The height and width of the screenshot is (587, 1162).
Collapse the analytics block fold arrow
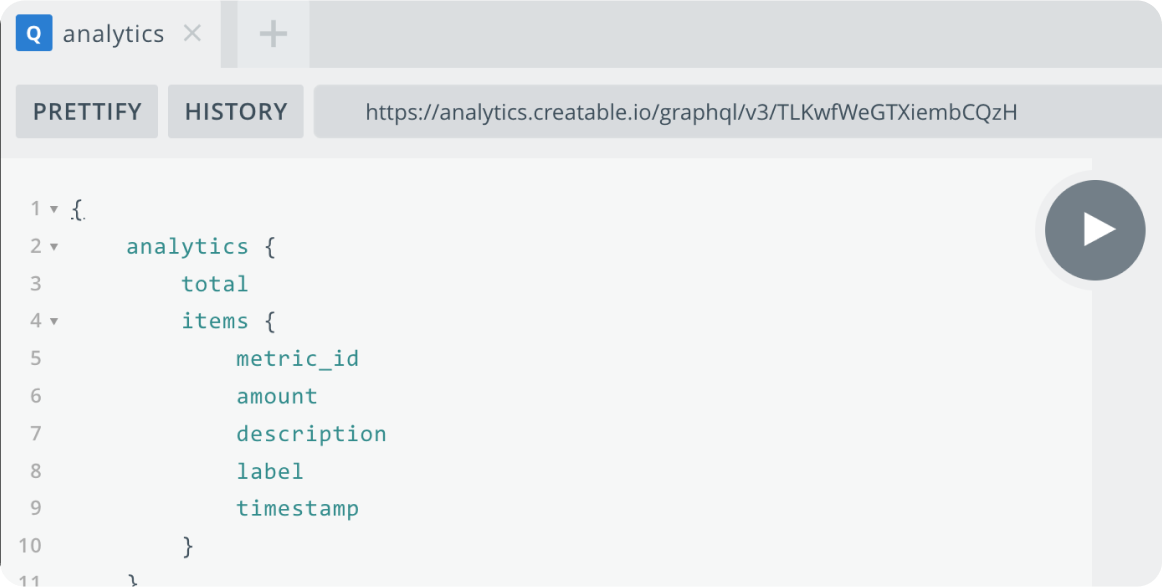53,247
